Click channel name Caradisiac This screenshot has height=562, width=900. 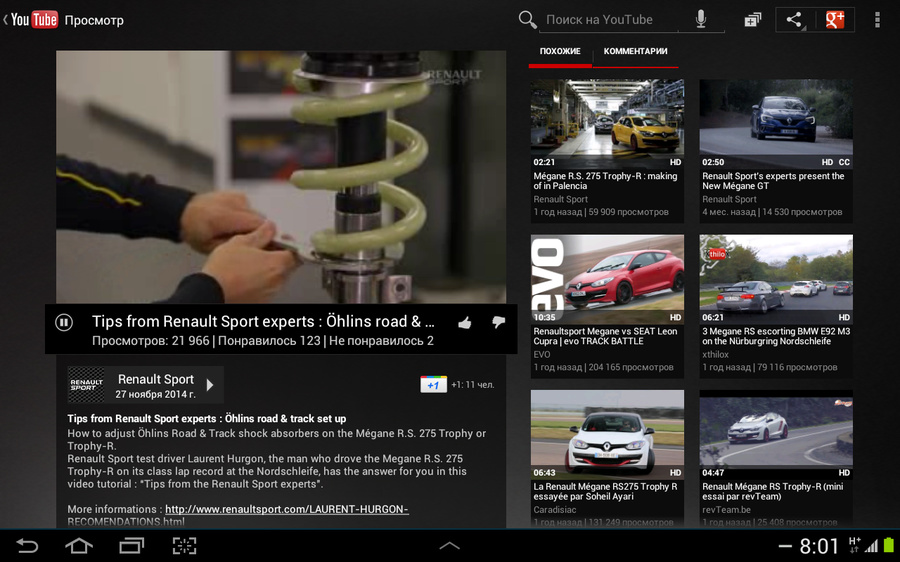pos(555,510)
